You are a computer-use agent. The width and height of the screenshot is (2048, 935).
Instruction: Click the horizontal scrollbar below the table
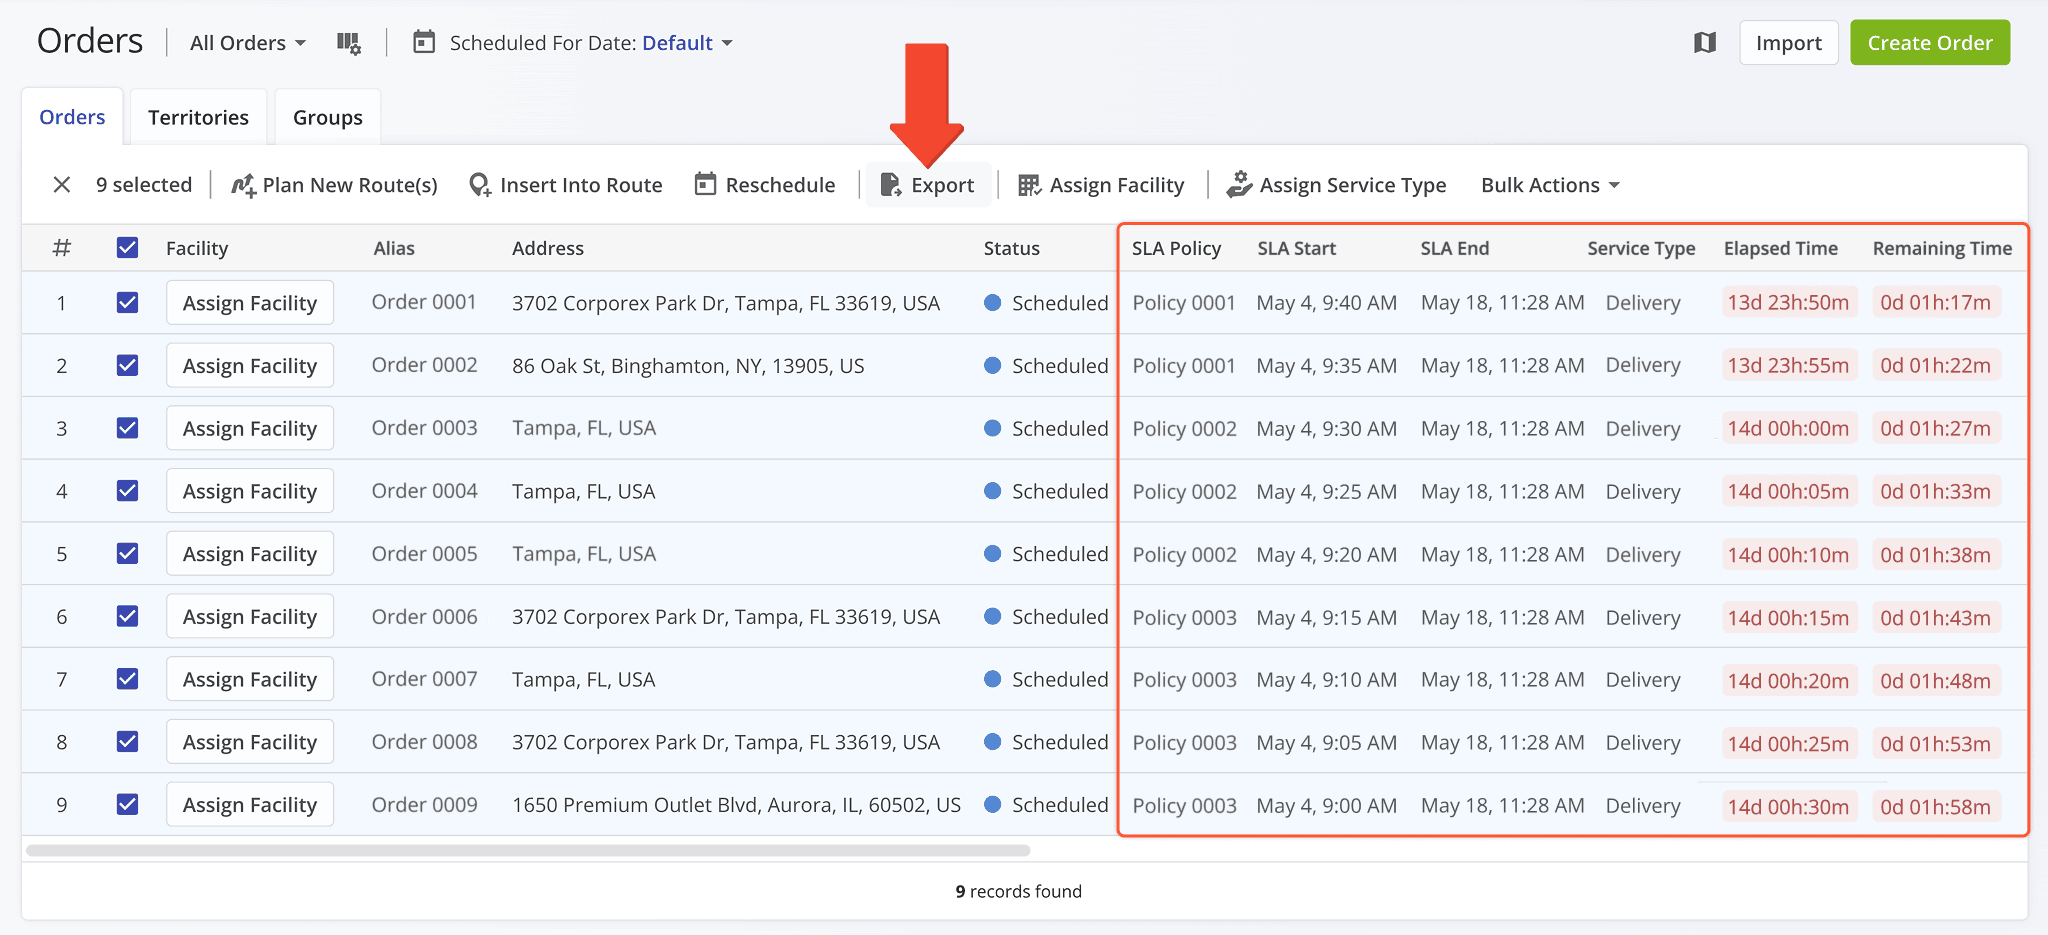click(520, 851)
